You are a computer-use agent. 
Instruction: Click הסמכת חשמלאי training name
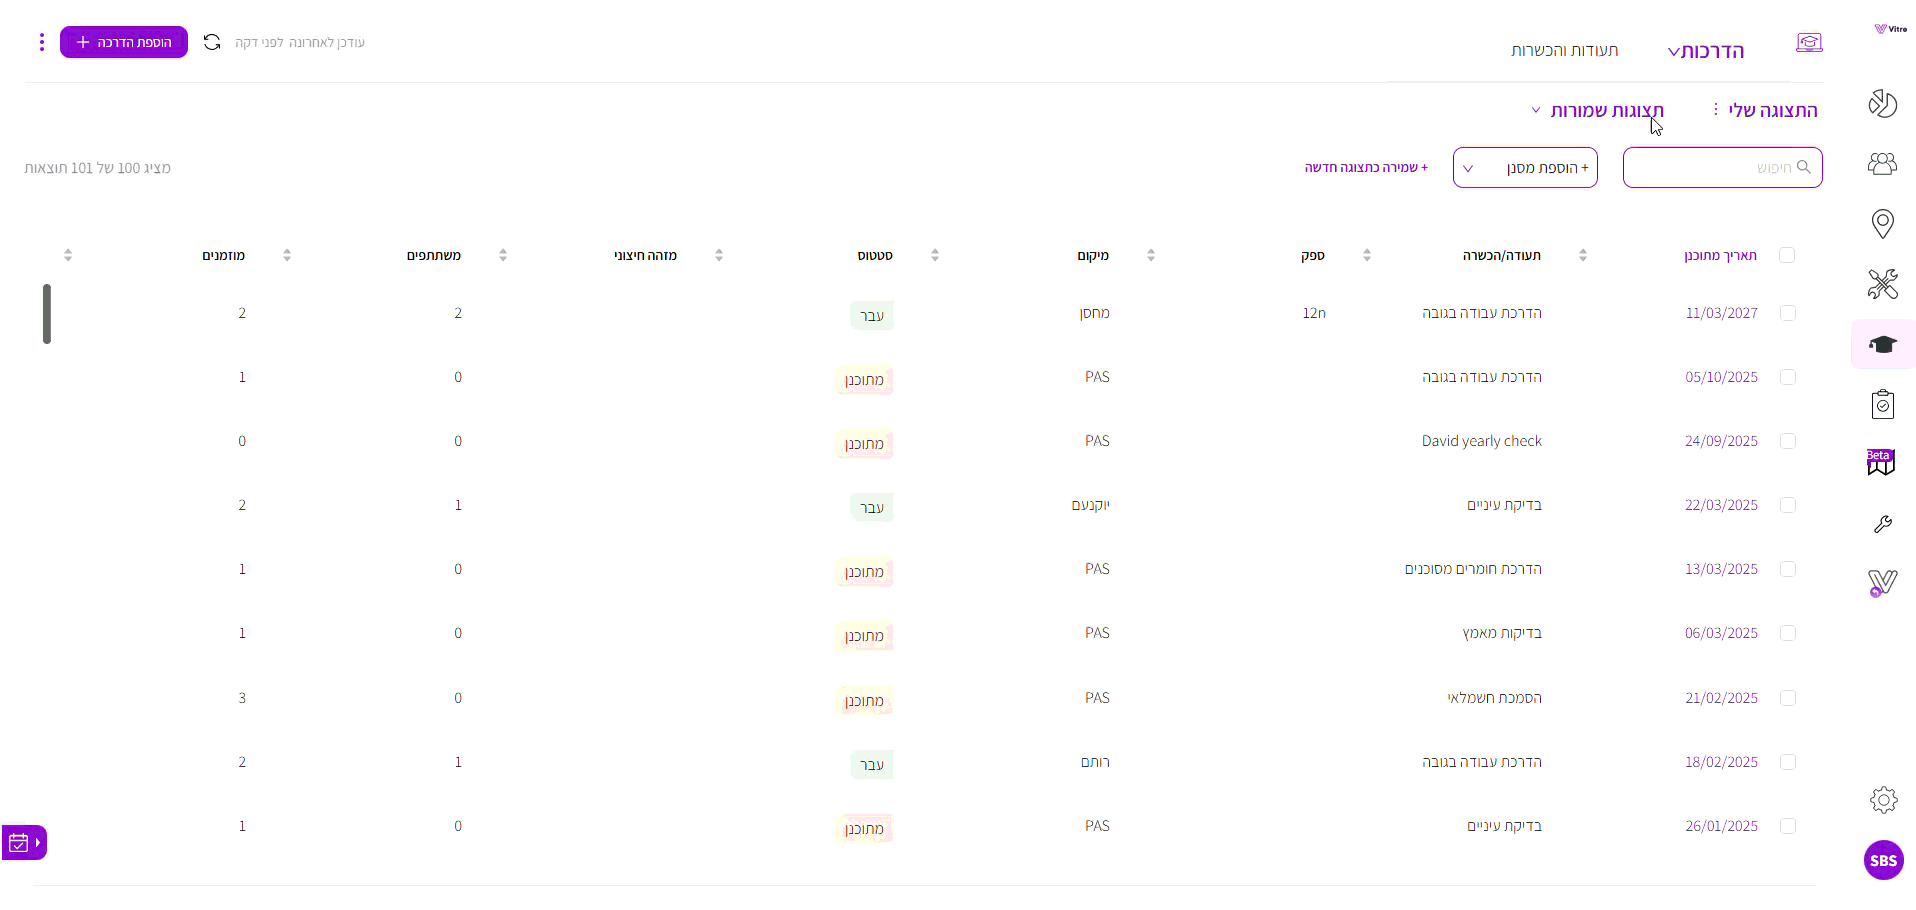pyautogui.click(x=1494, y=698)
